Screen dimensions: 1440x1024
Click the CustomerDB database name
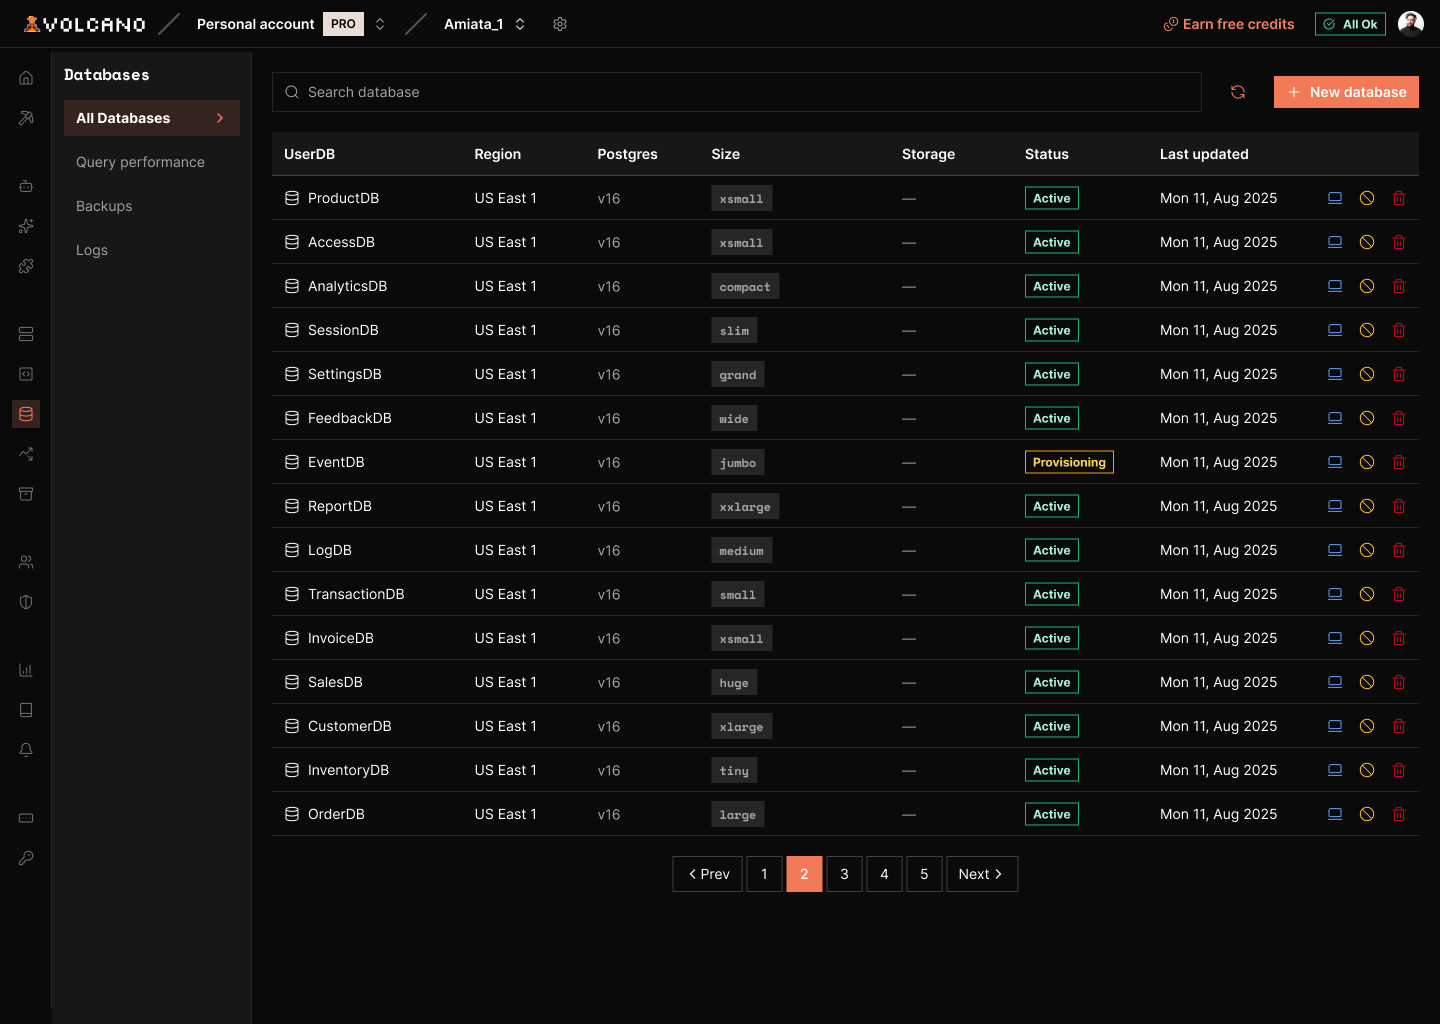350,726
